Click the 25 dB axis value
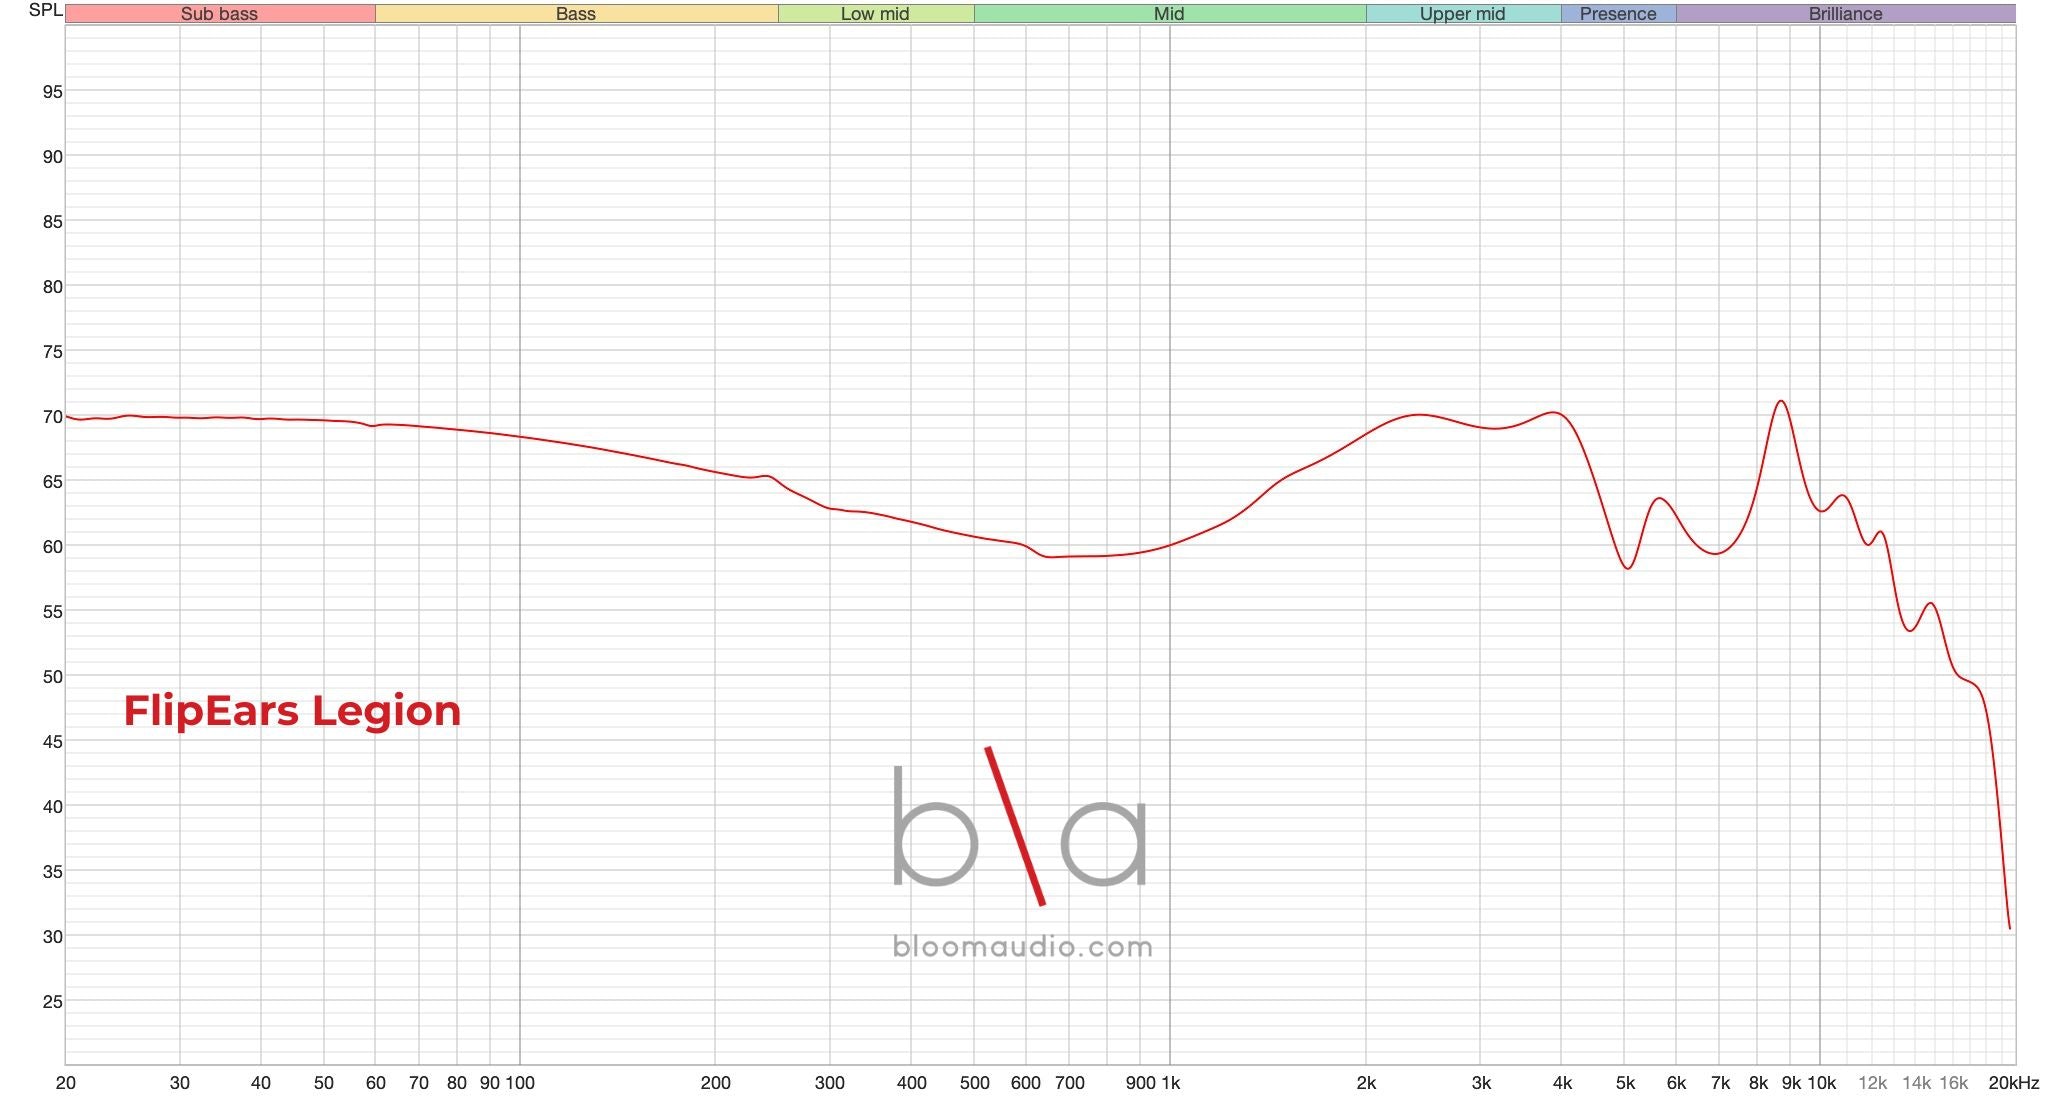2048x1098 pixels. [x=52, y=1002]
